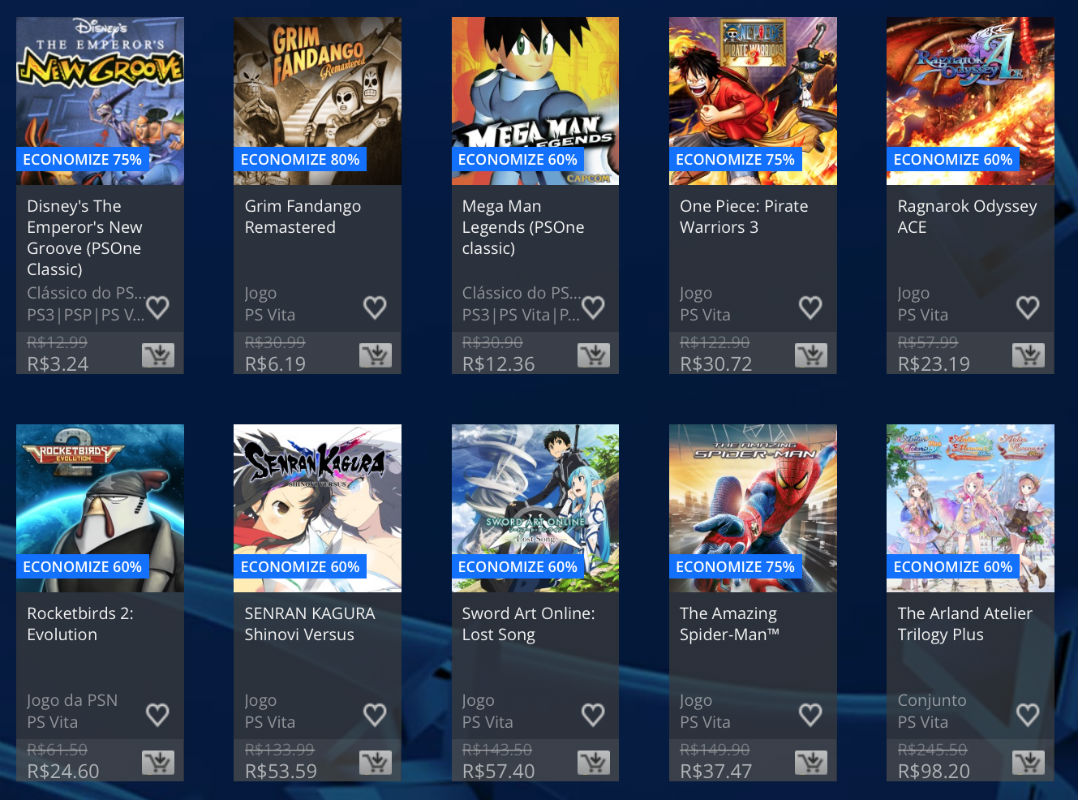The width and height of the screenshot is (1078, 800).
Task: Open the Mega Man Legends (PSOne classic) title
Action: [523, 227]
